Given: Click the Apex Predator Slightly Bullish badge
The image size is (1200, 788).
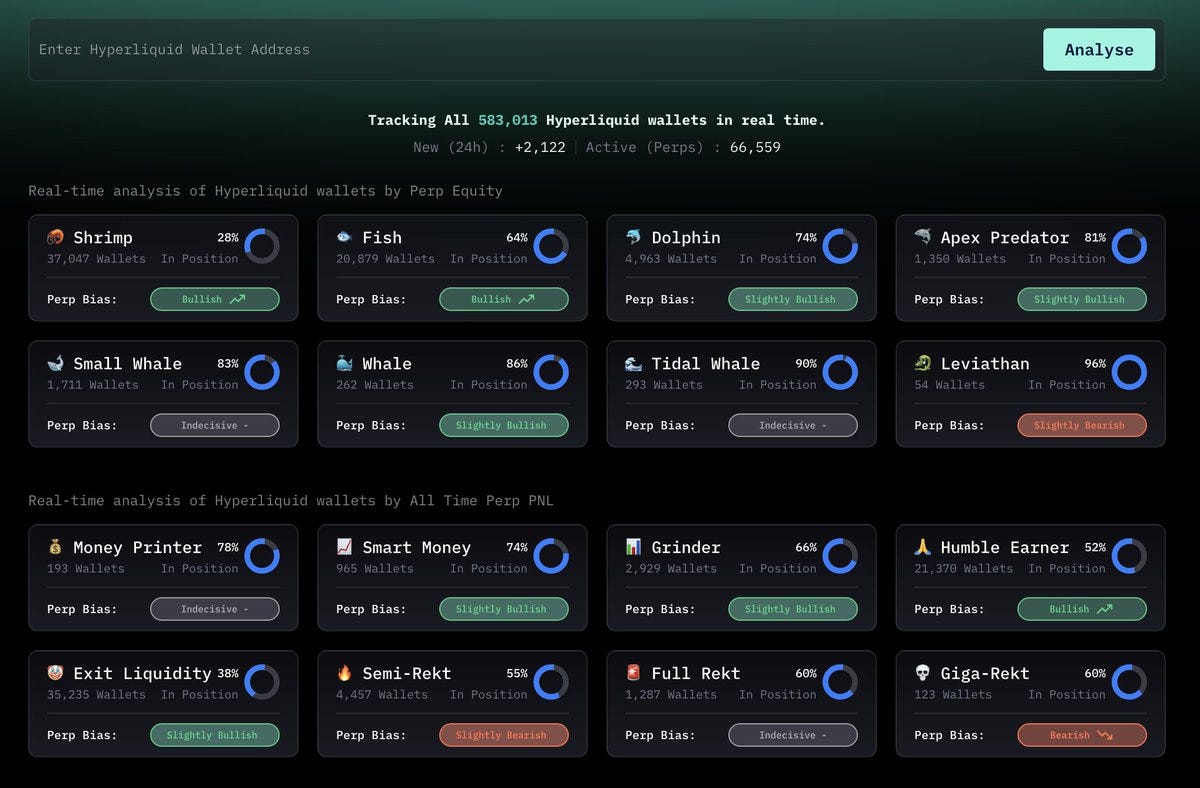Looking at the screenshot, I should point(1082,299).
